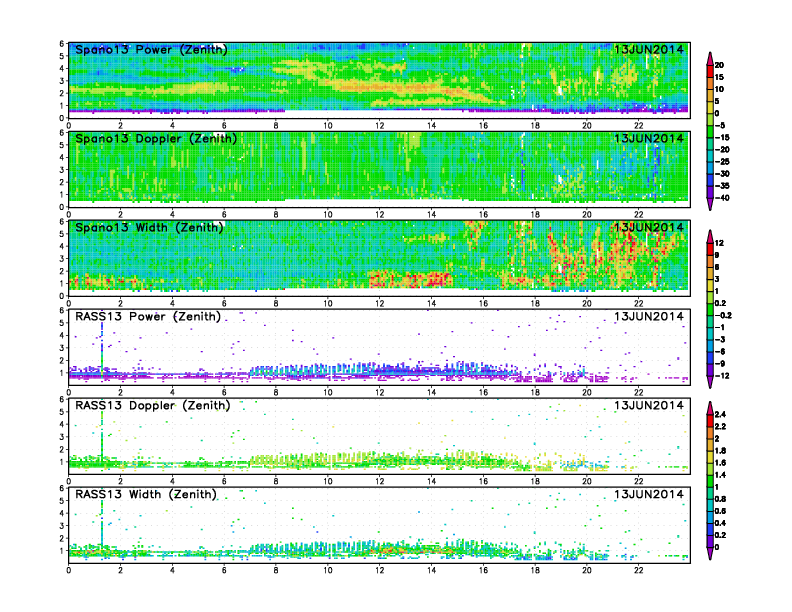This screenshot has height=612, width=792.
Task: Click the 'RASS13 Width (Zenith)' panel title
Action: click(145, 494)
